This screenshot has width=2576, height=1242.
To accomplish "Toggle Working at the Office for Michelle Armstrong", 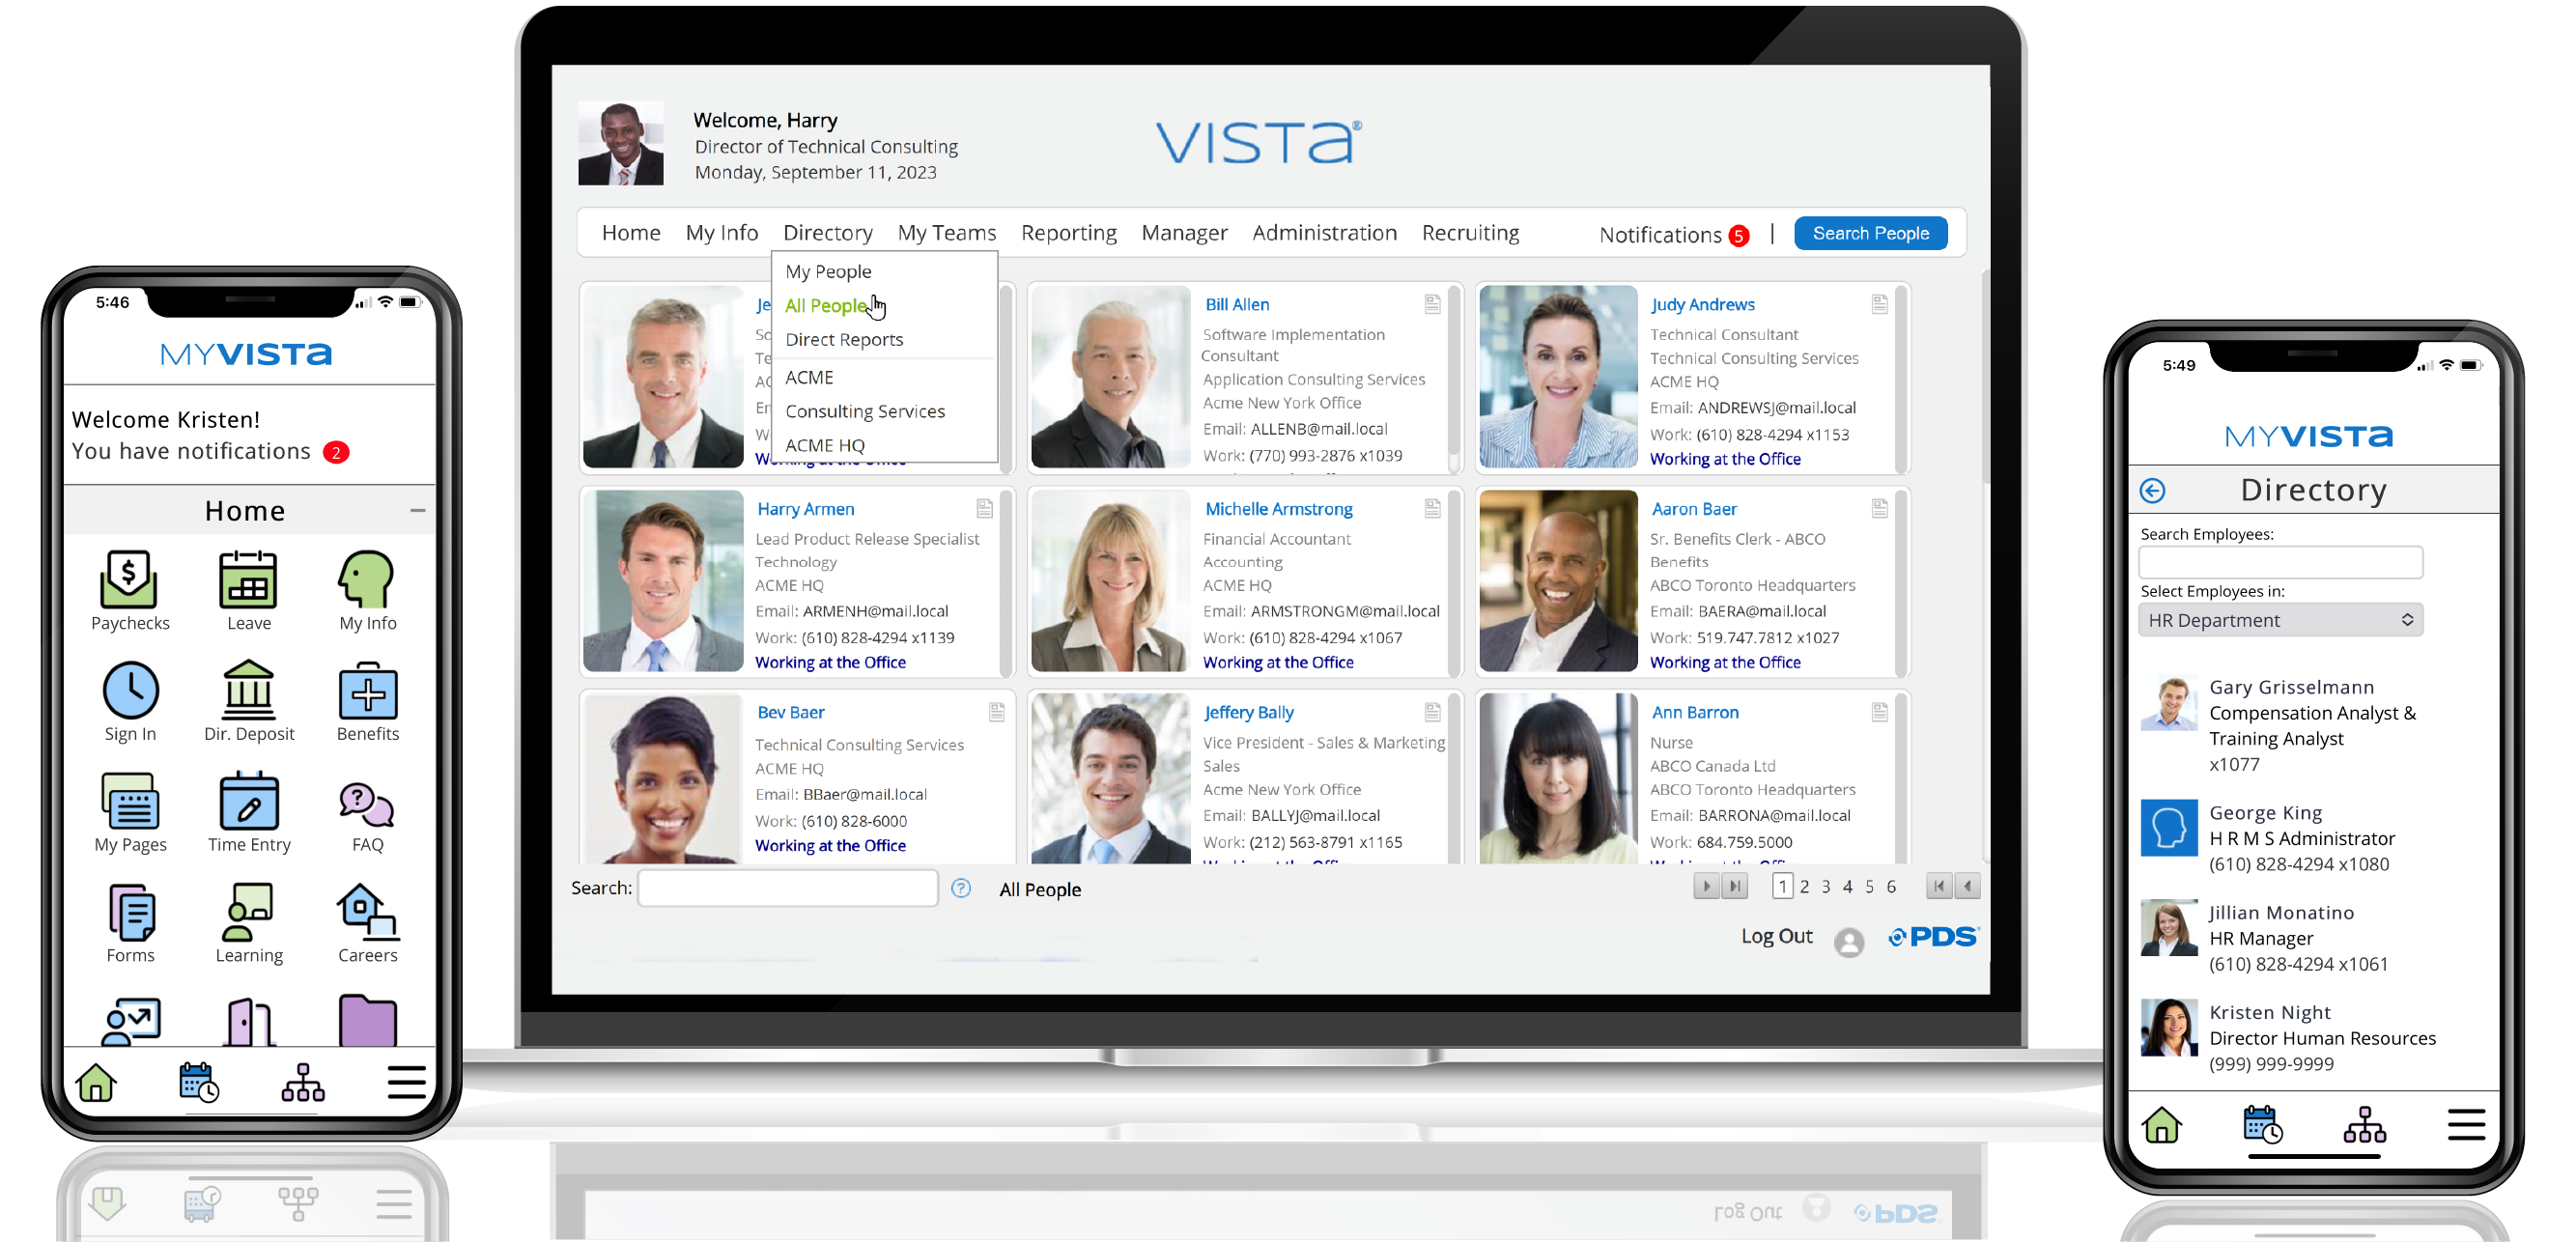I will [x=1278, y=663].
